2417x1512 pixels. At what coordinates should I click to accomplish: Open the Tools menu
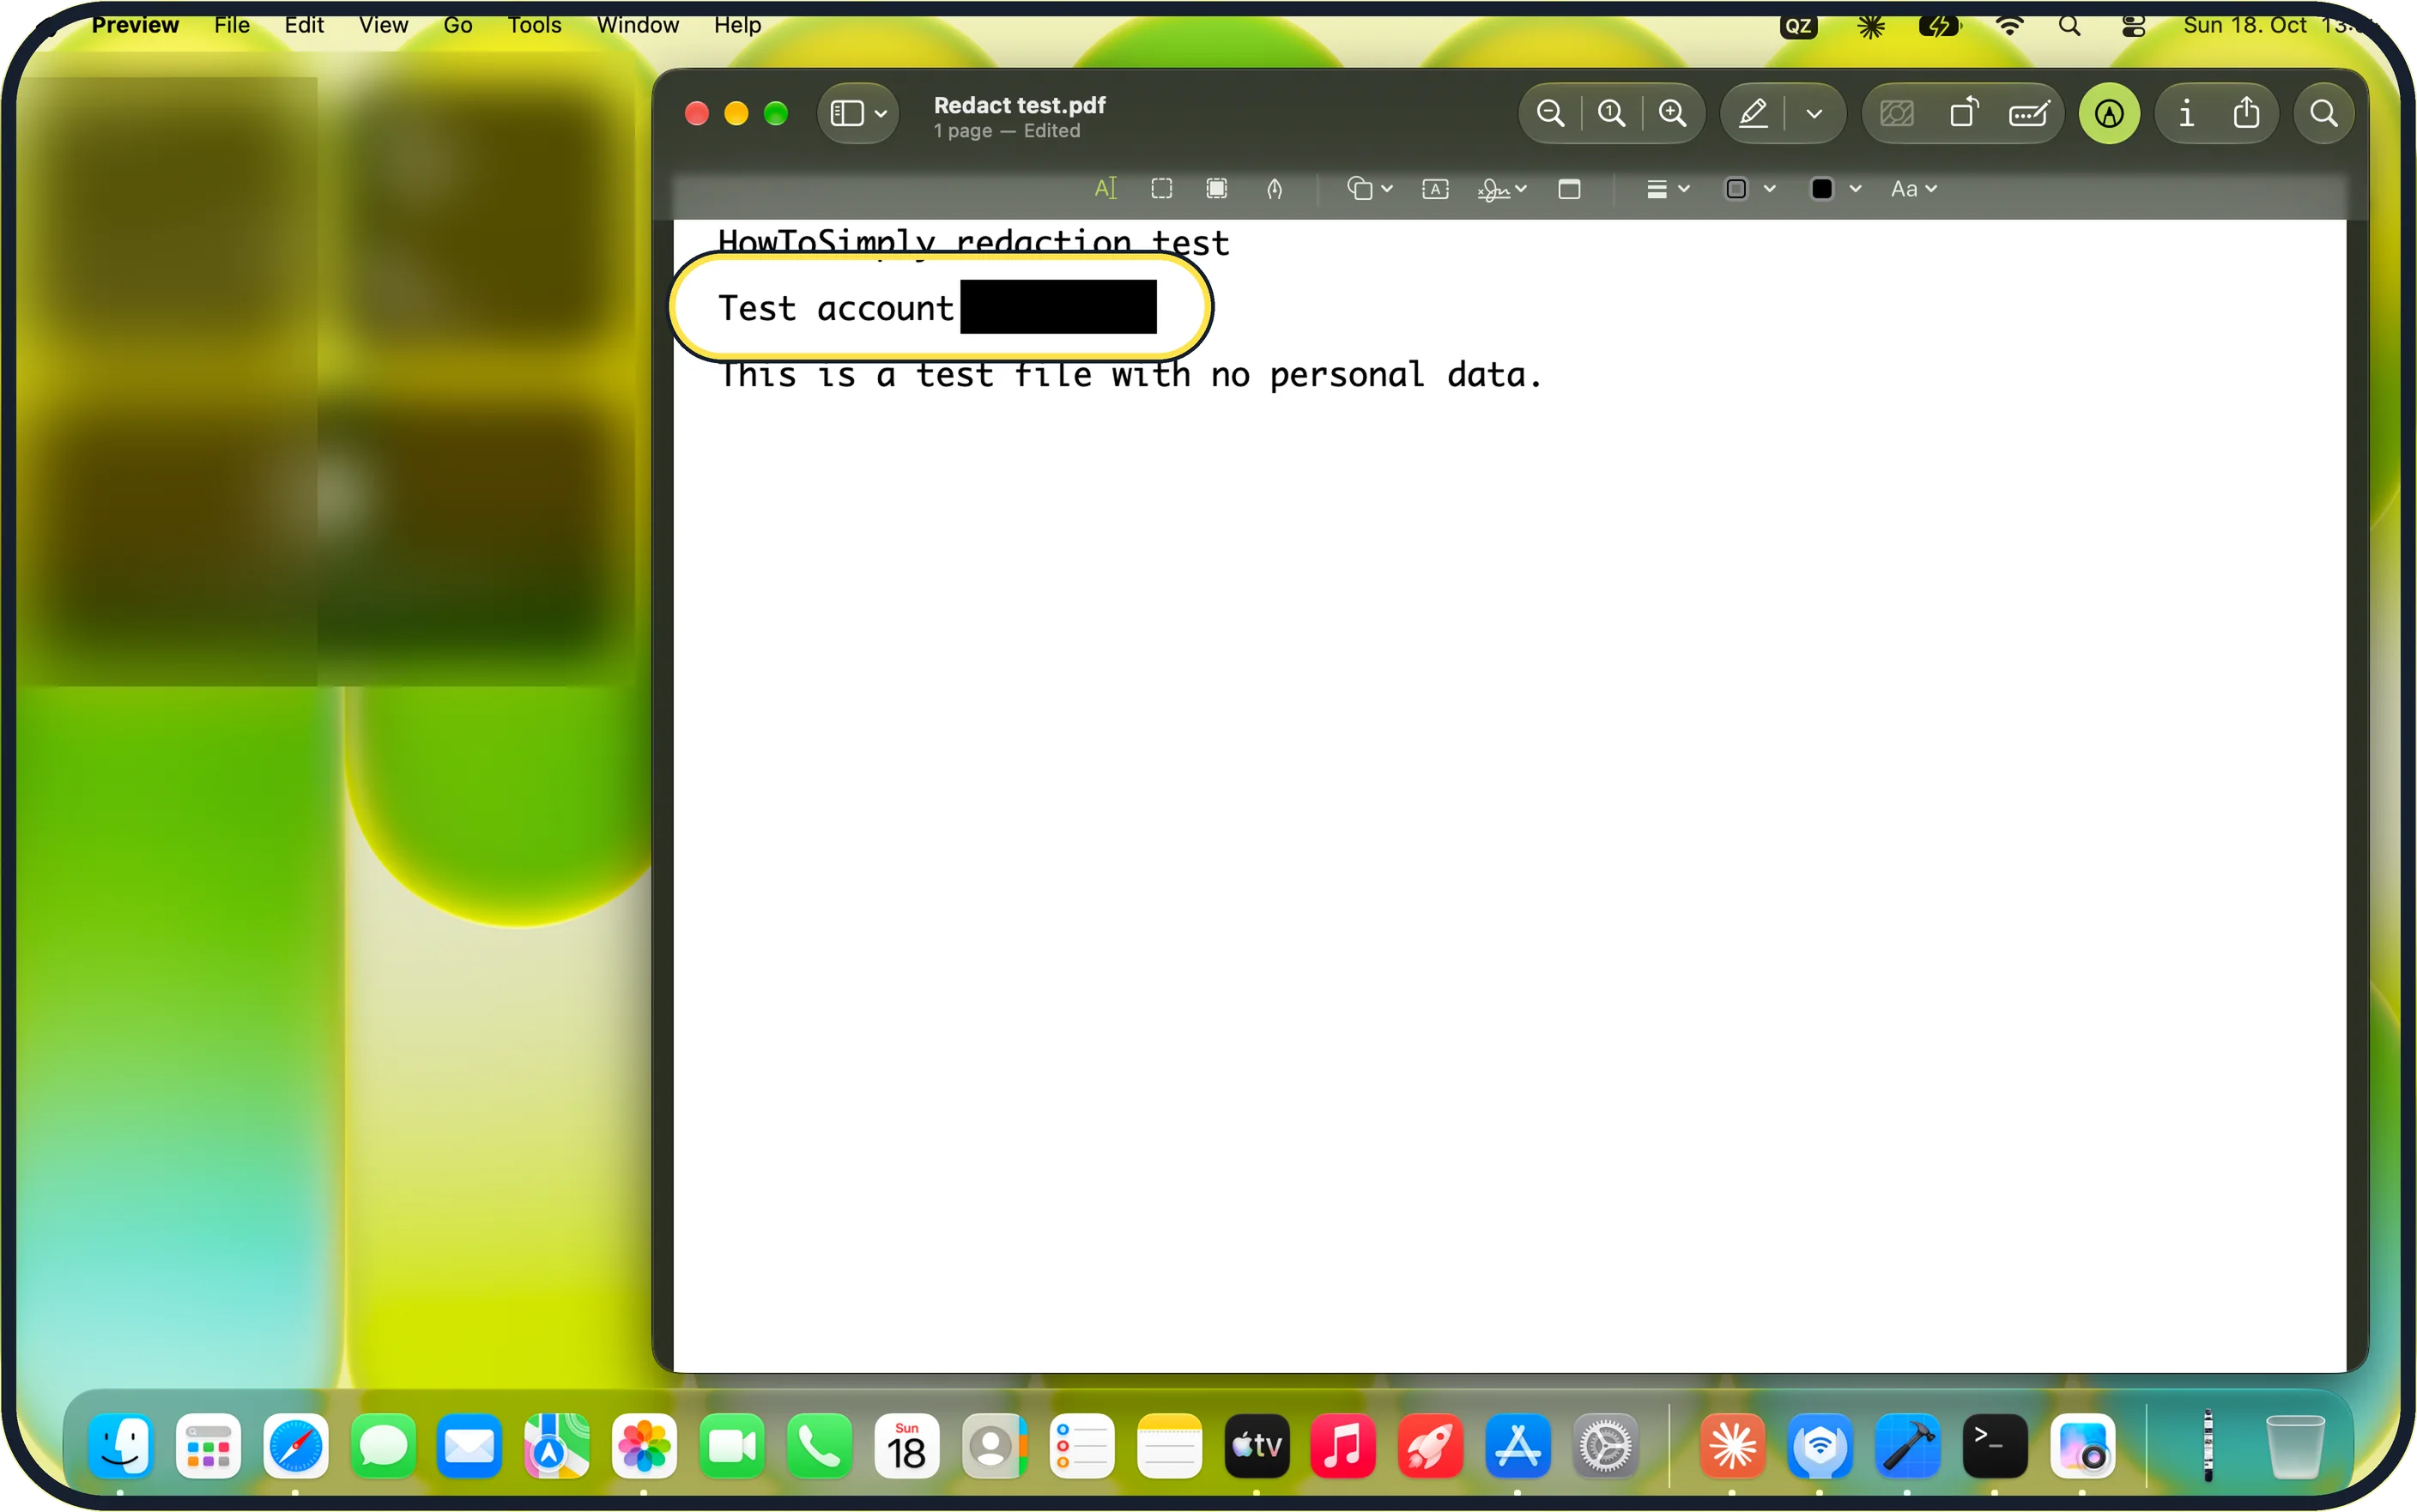point(534,24)
